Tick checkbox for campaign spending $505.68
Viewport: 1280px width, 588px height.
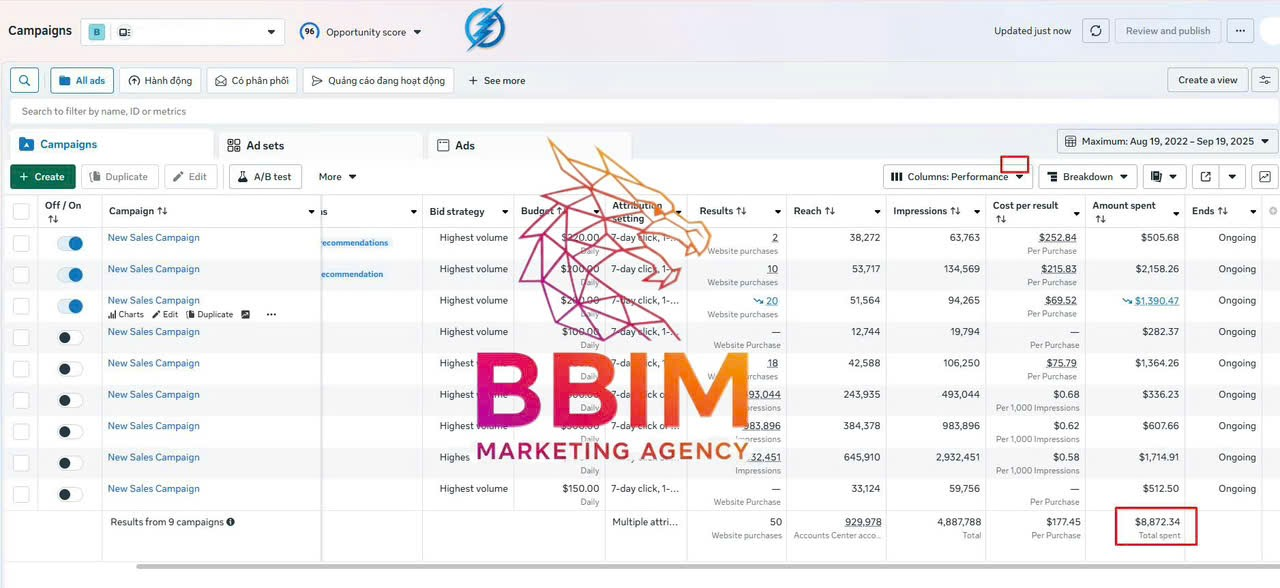pyautogui.click(x=21, y=243)
